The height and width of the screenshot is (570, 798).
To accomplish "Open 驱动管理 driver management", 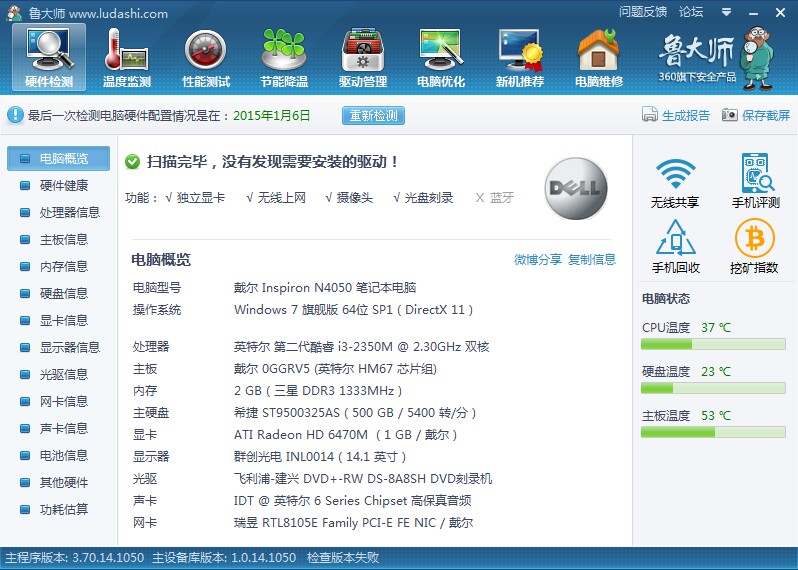I will click(363, 57).
